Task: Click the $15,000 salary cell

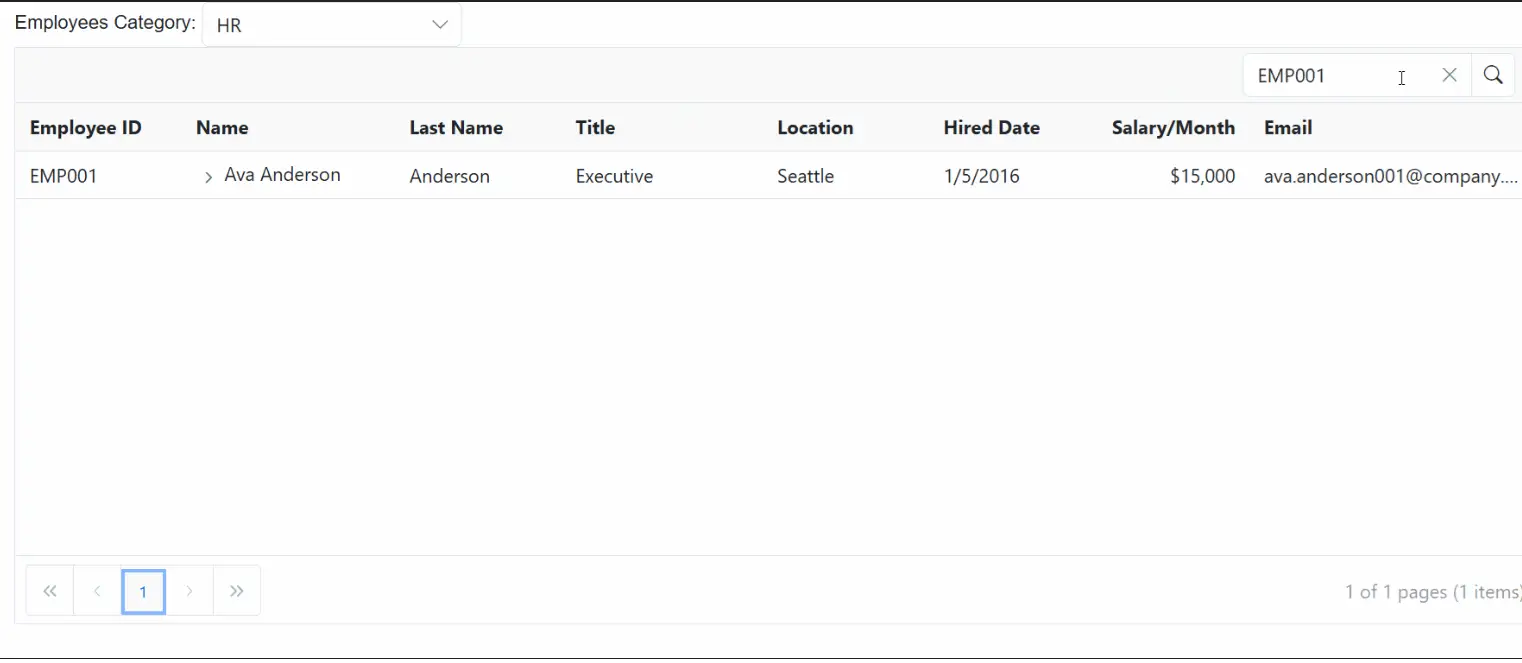Action: [x=1202, y=177]
